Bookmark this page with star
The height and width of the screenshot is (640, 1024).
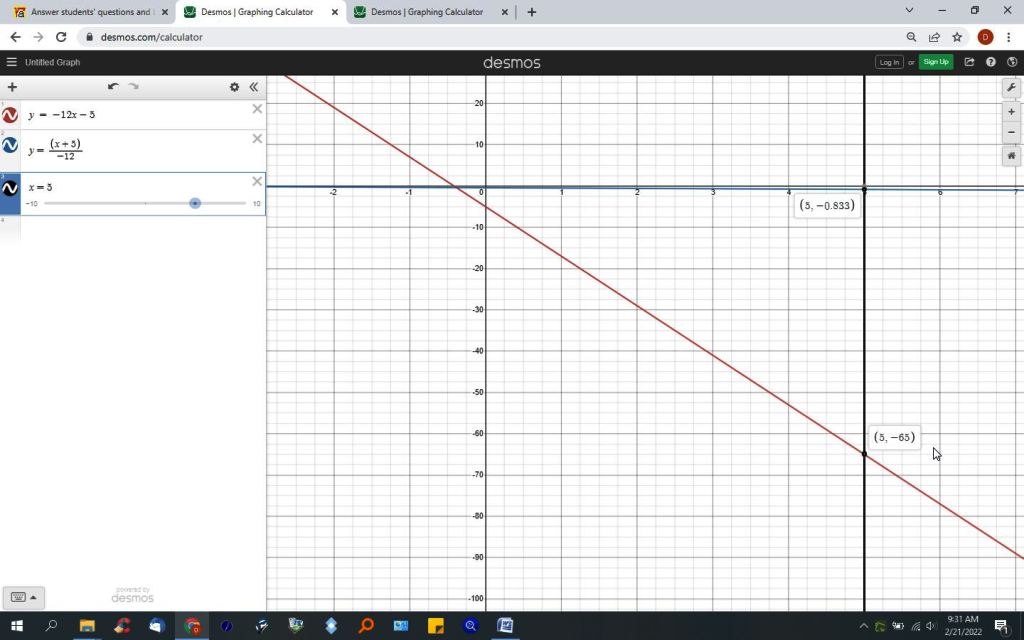click(x=957, y=37)
